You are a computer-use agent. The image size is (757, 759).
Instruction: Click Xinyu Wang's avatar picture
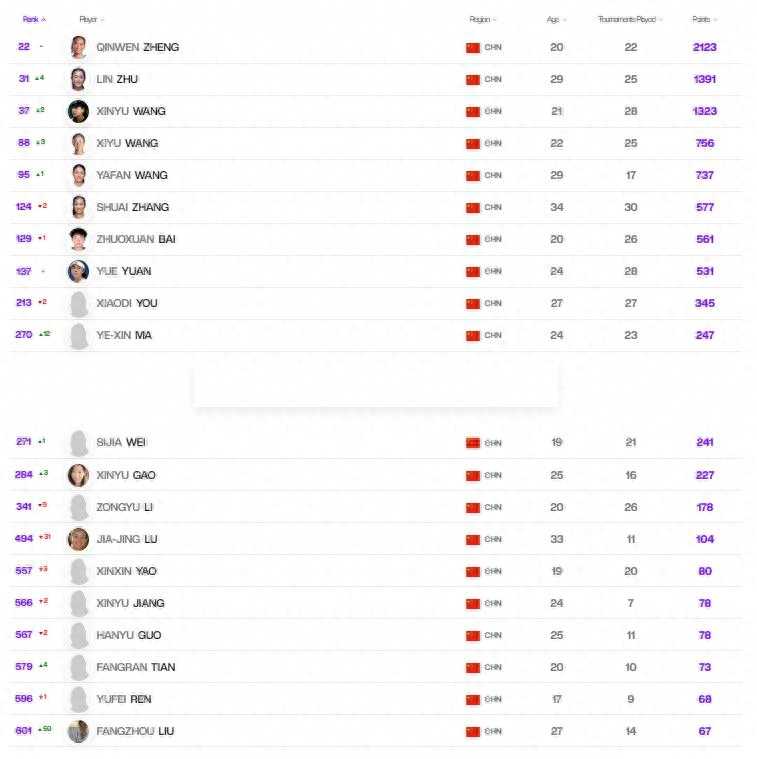coord(78,111)
